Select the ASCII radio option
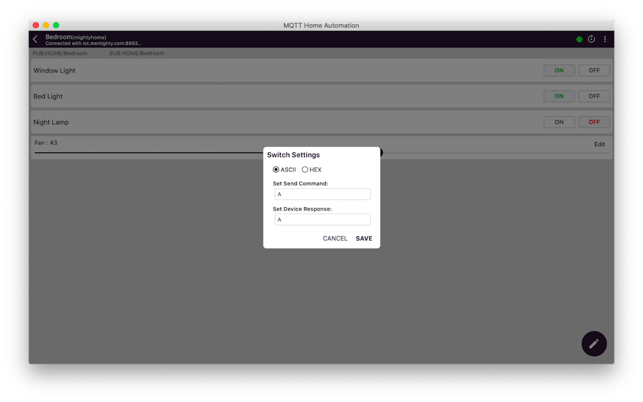Image resolution: width=643 pixels, height=402 pixels. (x=276, y=170)
